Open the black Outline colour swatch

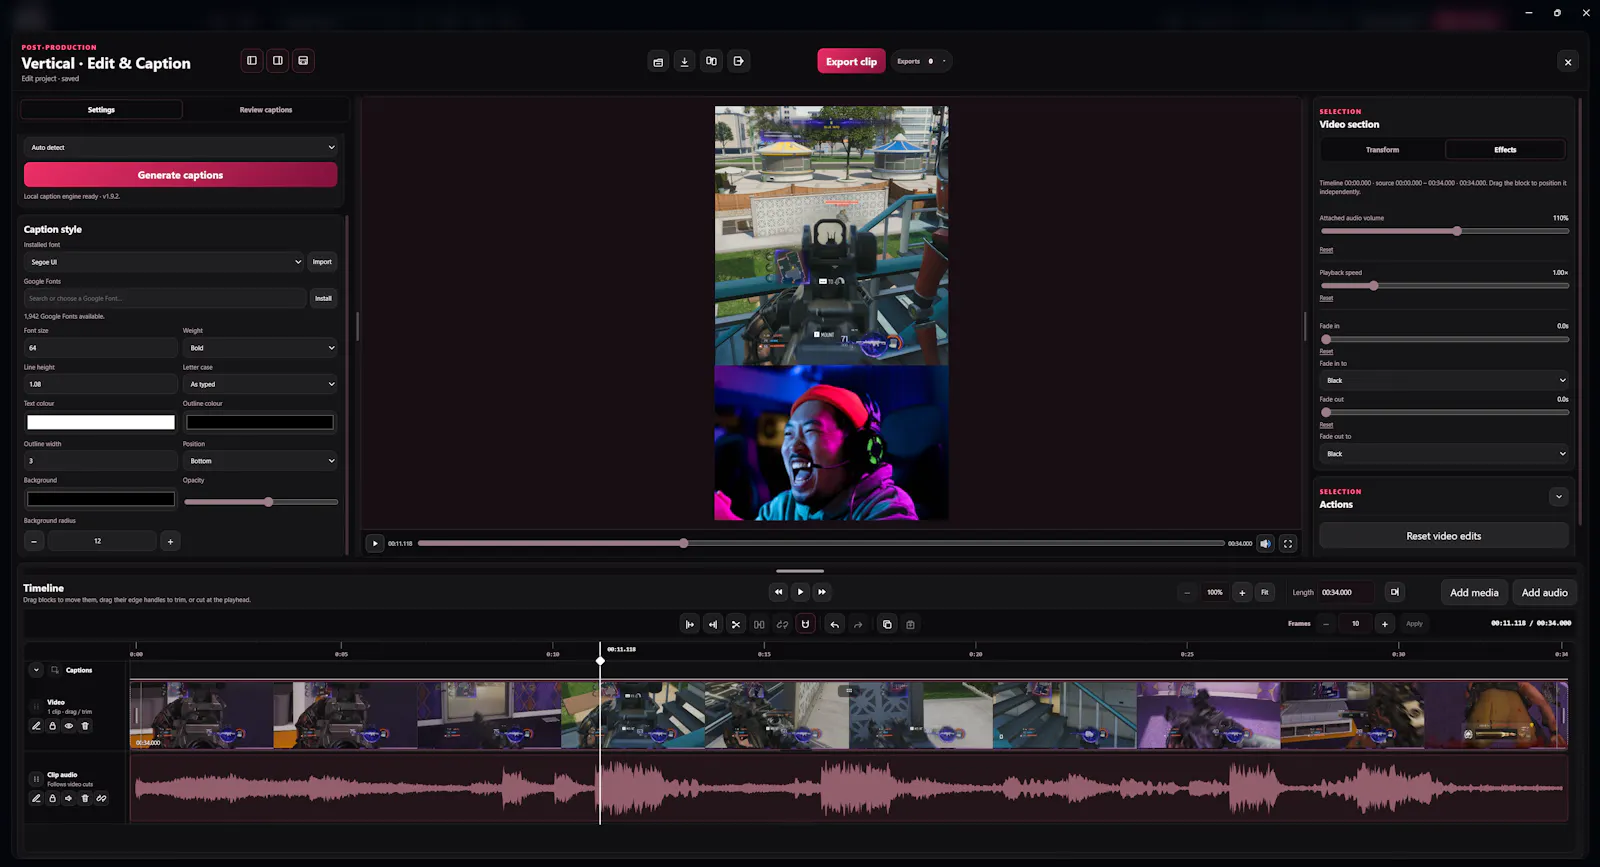260,423
